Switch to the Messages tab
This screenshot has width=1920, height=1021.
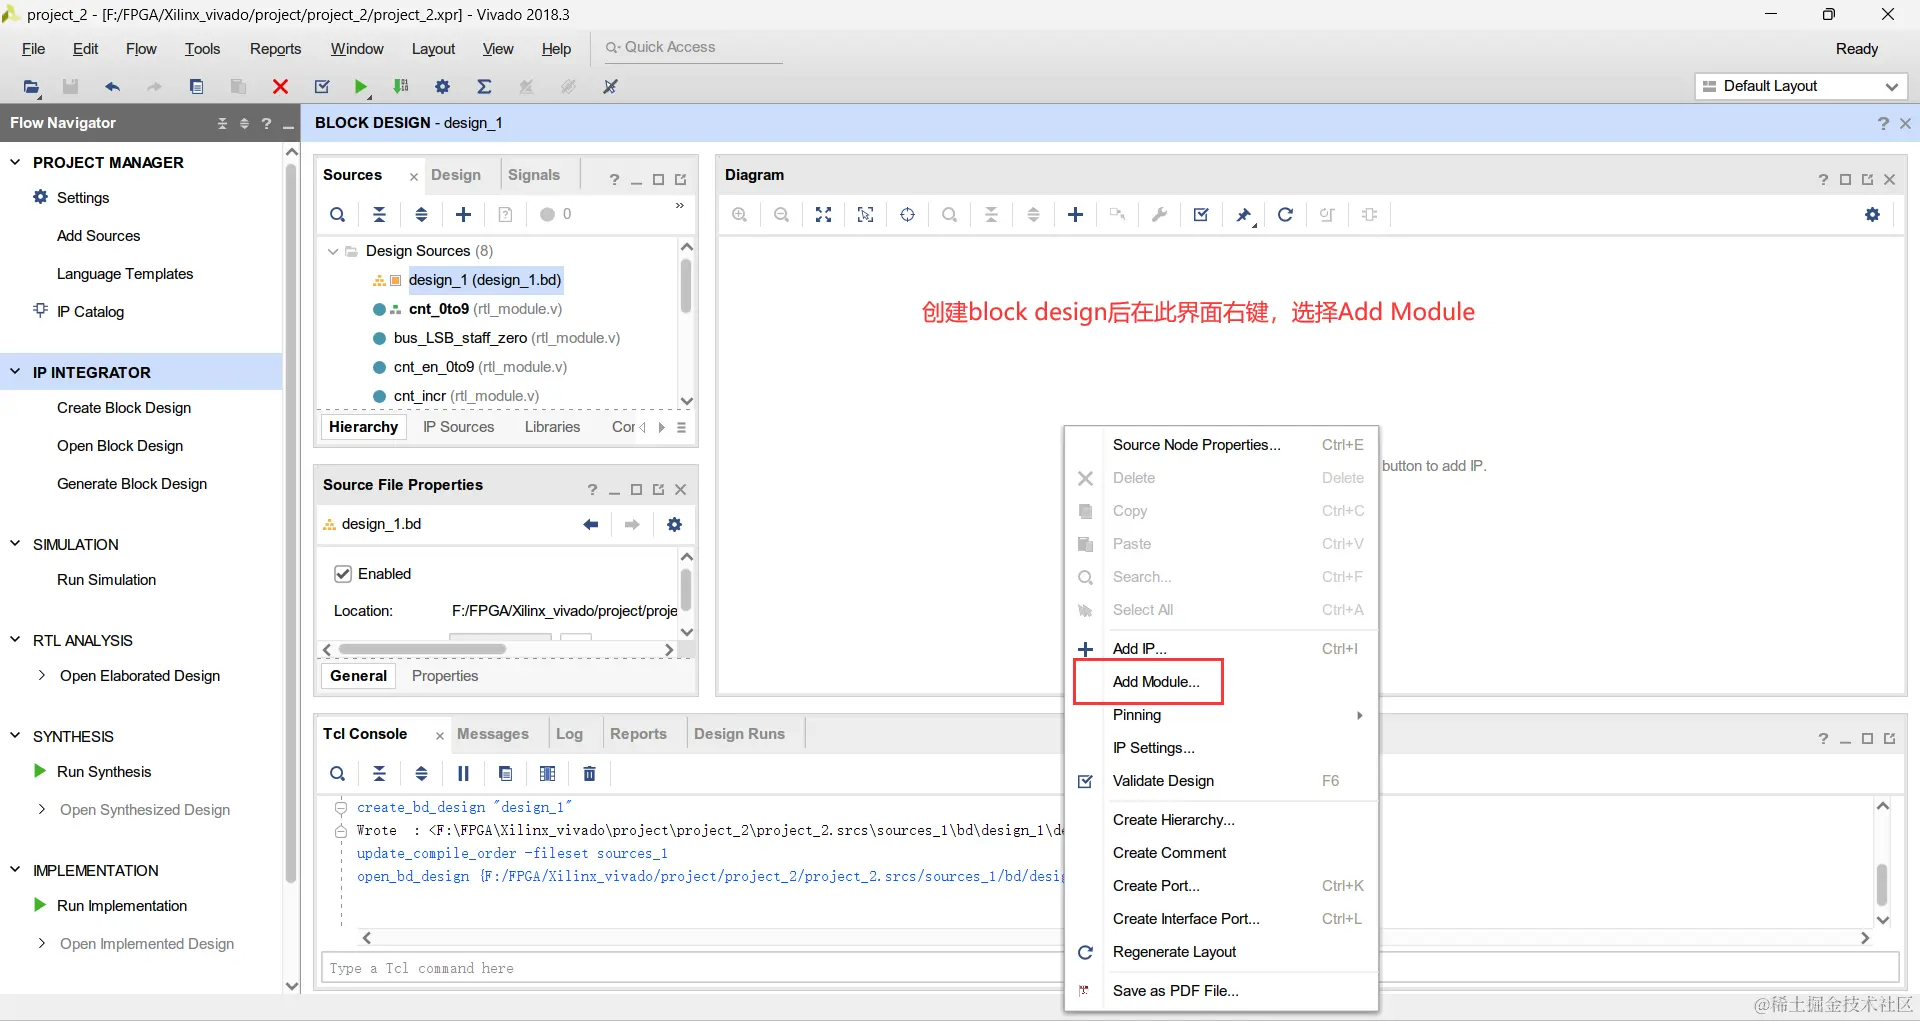pos(493,734)
